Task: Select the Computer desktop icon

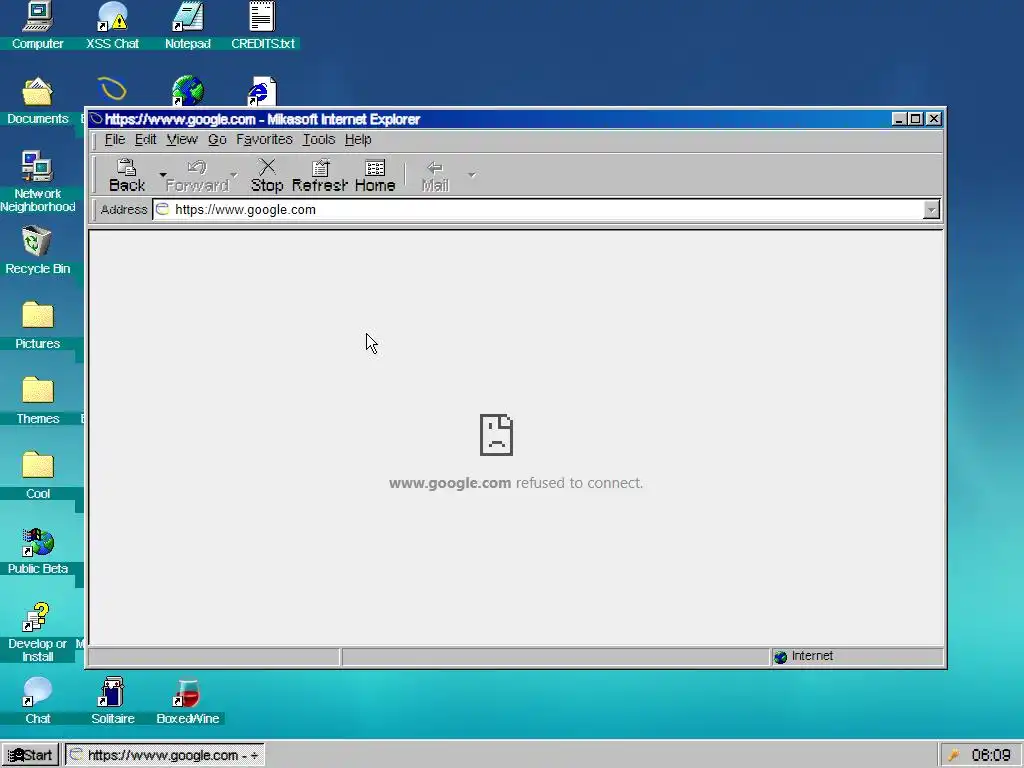Action: (37, 26)
